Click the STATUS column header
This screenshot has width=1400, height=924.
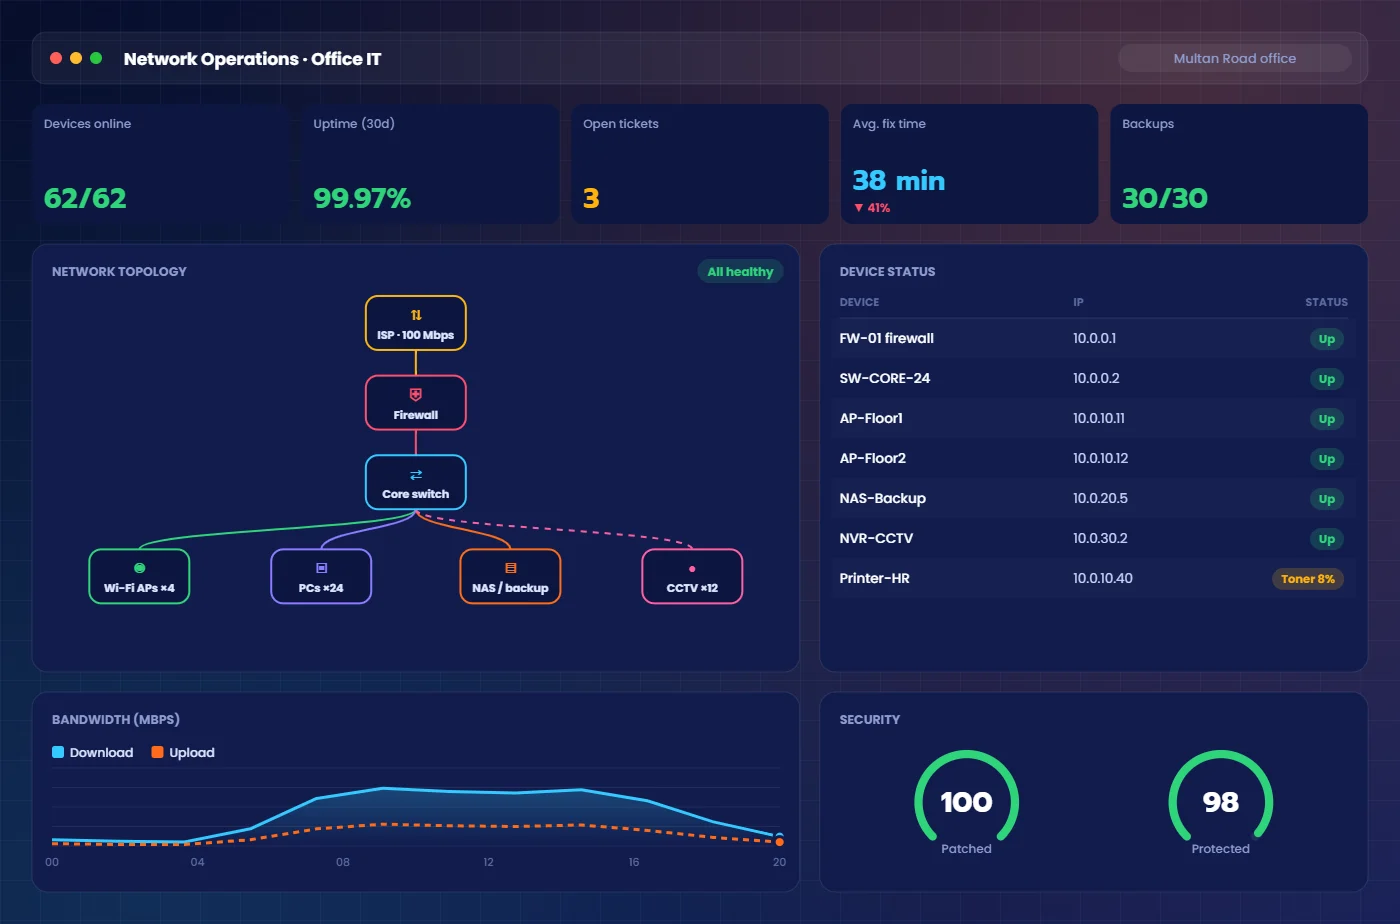[x=1326, y=302]
